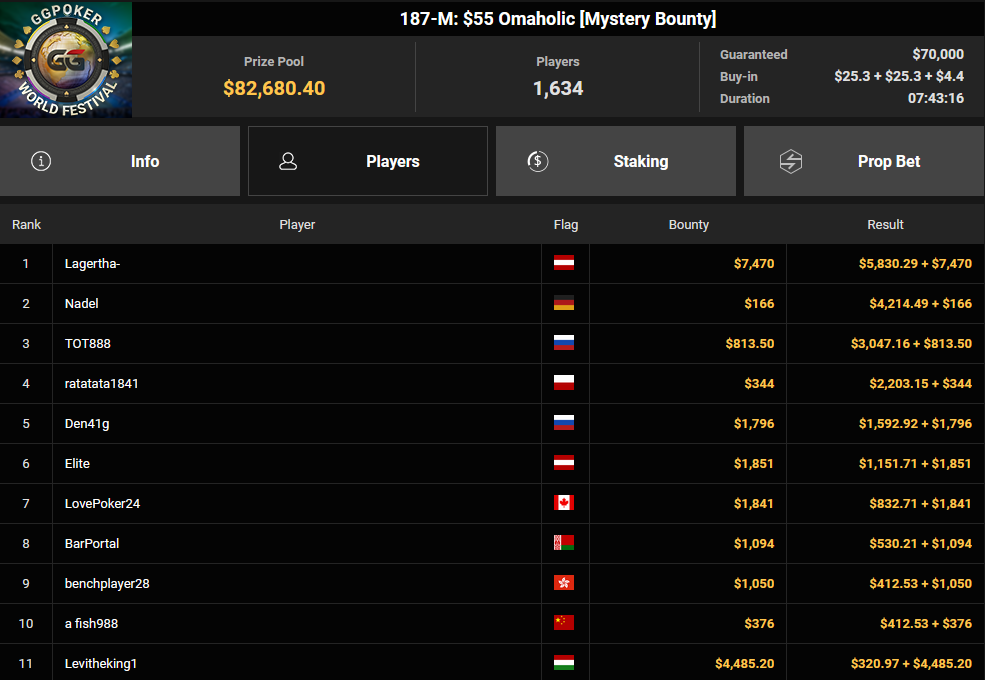Open the Staking tab
This screenshot has height=680, width=985.
click(616, 161)
